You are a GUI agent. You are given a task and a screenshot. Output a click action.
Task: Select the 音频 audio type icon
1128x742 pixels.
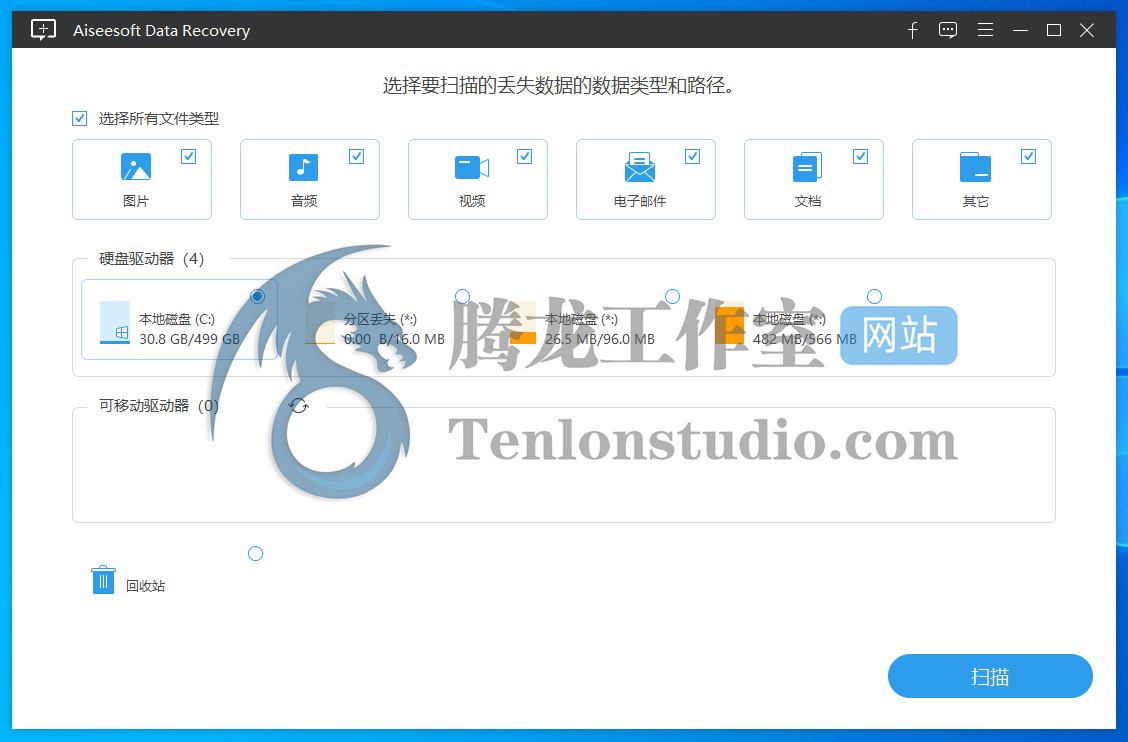point(304,167)
